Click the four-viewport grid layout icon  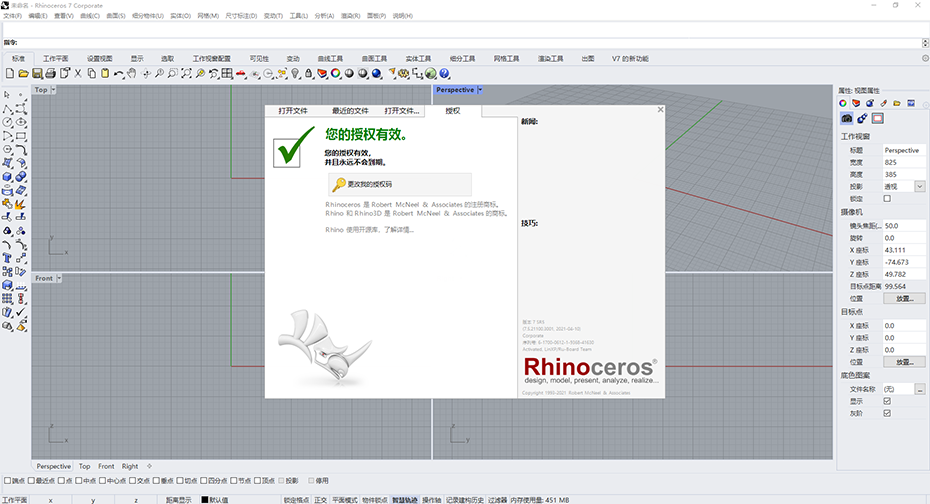click(x=227, y=74)
